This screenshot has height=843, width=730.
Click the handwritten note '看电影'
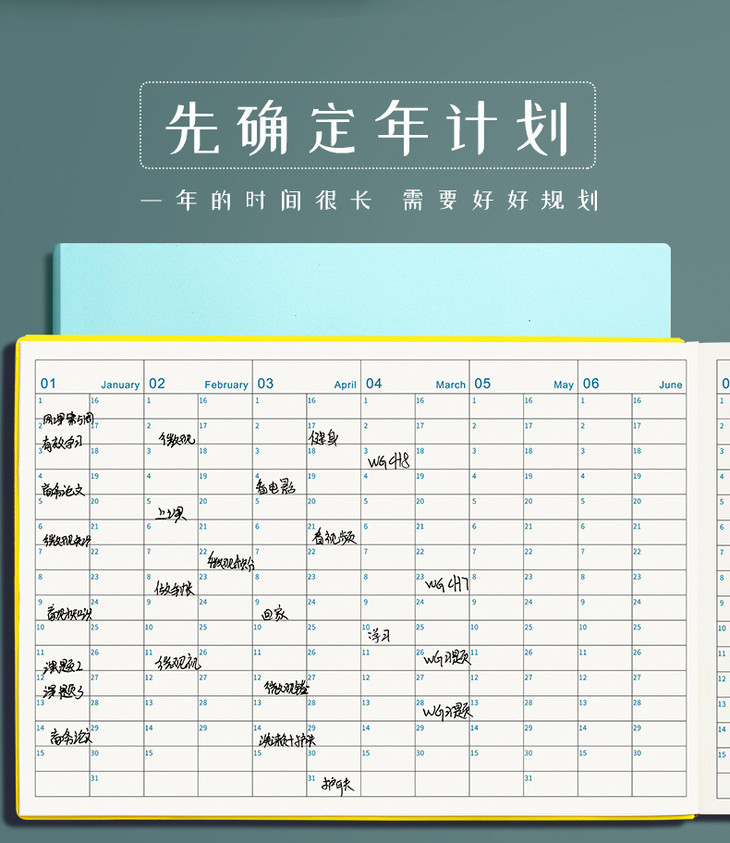(x=276, y=487)
